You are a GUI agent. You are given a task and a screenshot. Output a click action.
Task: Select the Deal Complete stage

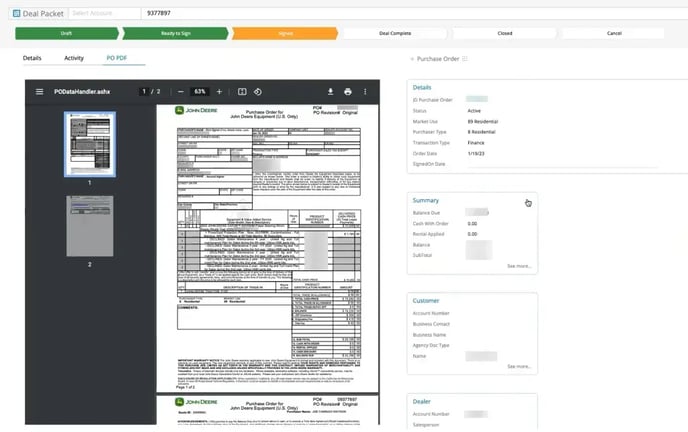[x=395, y=33]
